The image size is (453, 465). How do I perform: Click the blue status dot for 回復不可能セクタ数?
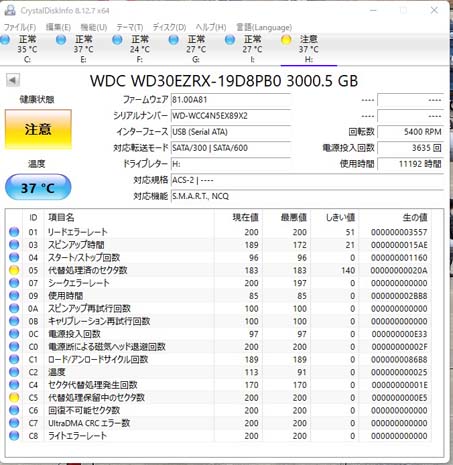click(14, 410)
